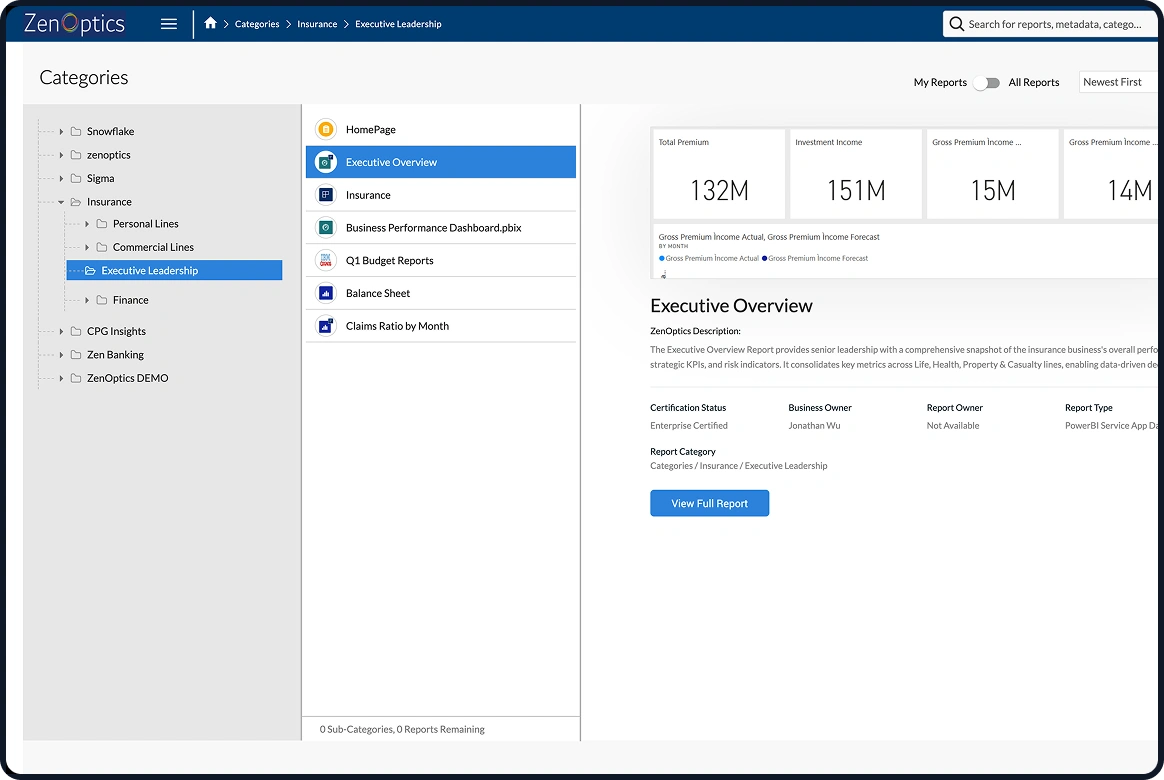This screenshot has width=1164, height=780.
Task: Select Categories in the breadcrumb
Action: [257, 24]
